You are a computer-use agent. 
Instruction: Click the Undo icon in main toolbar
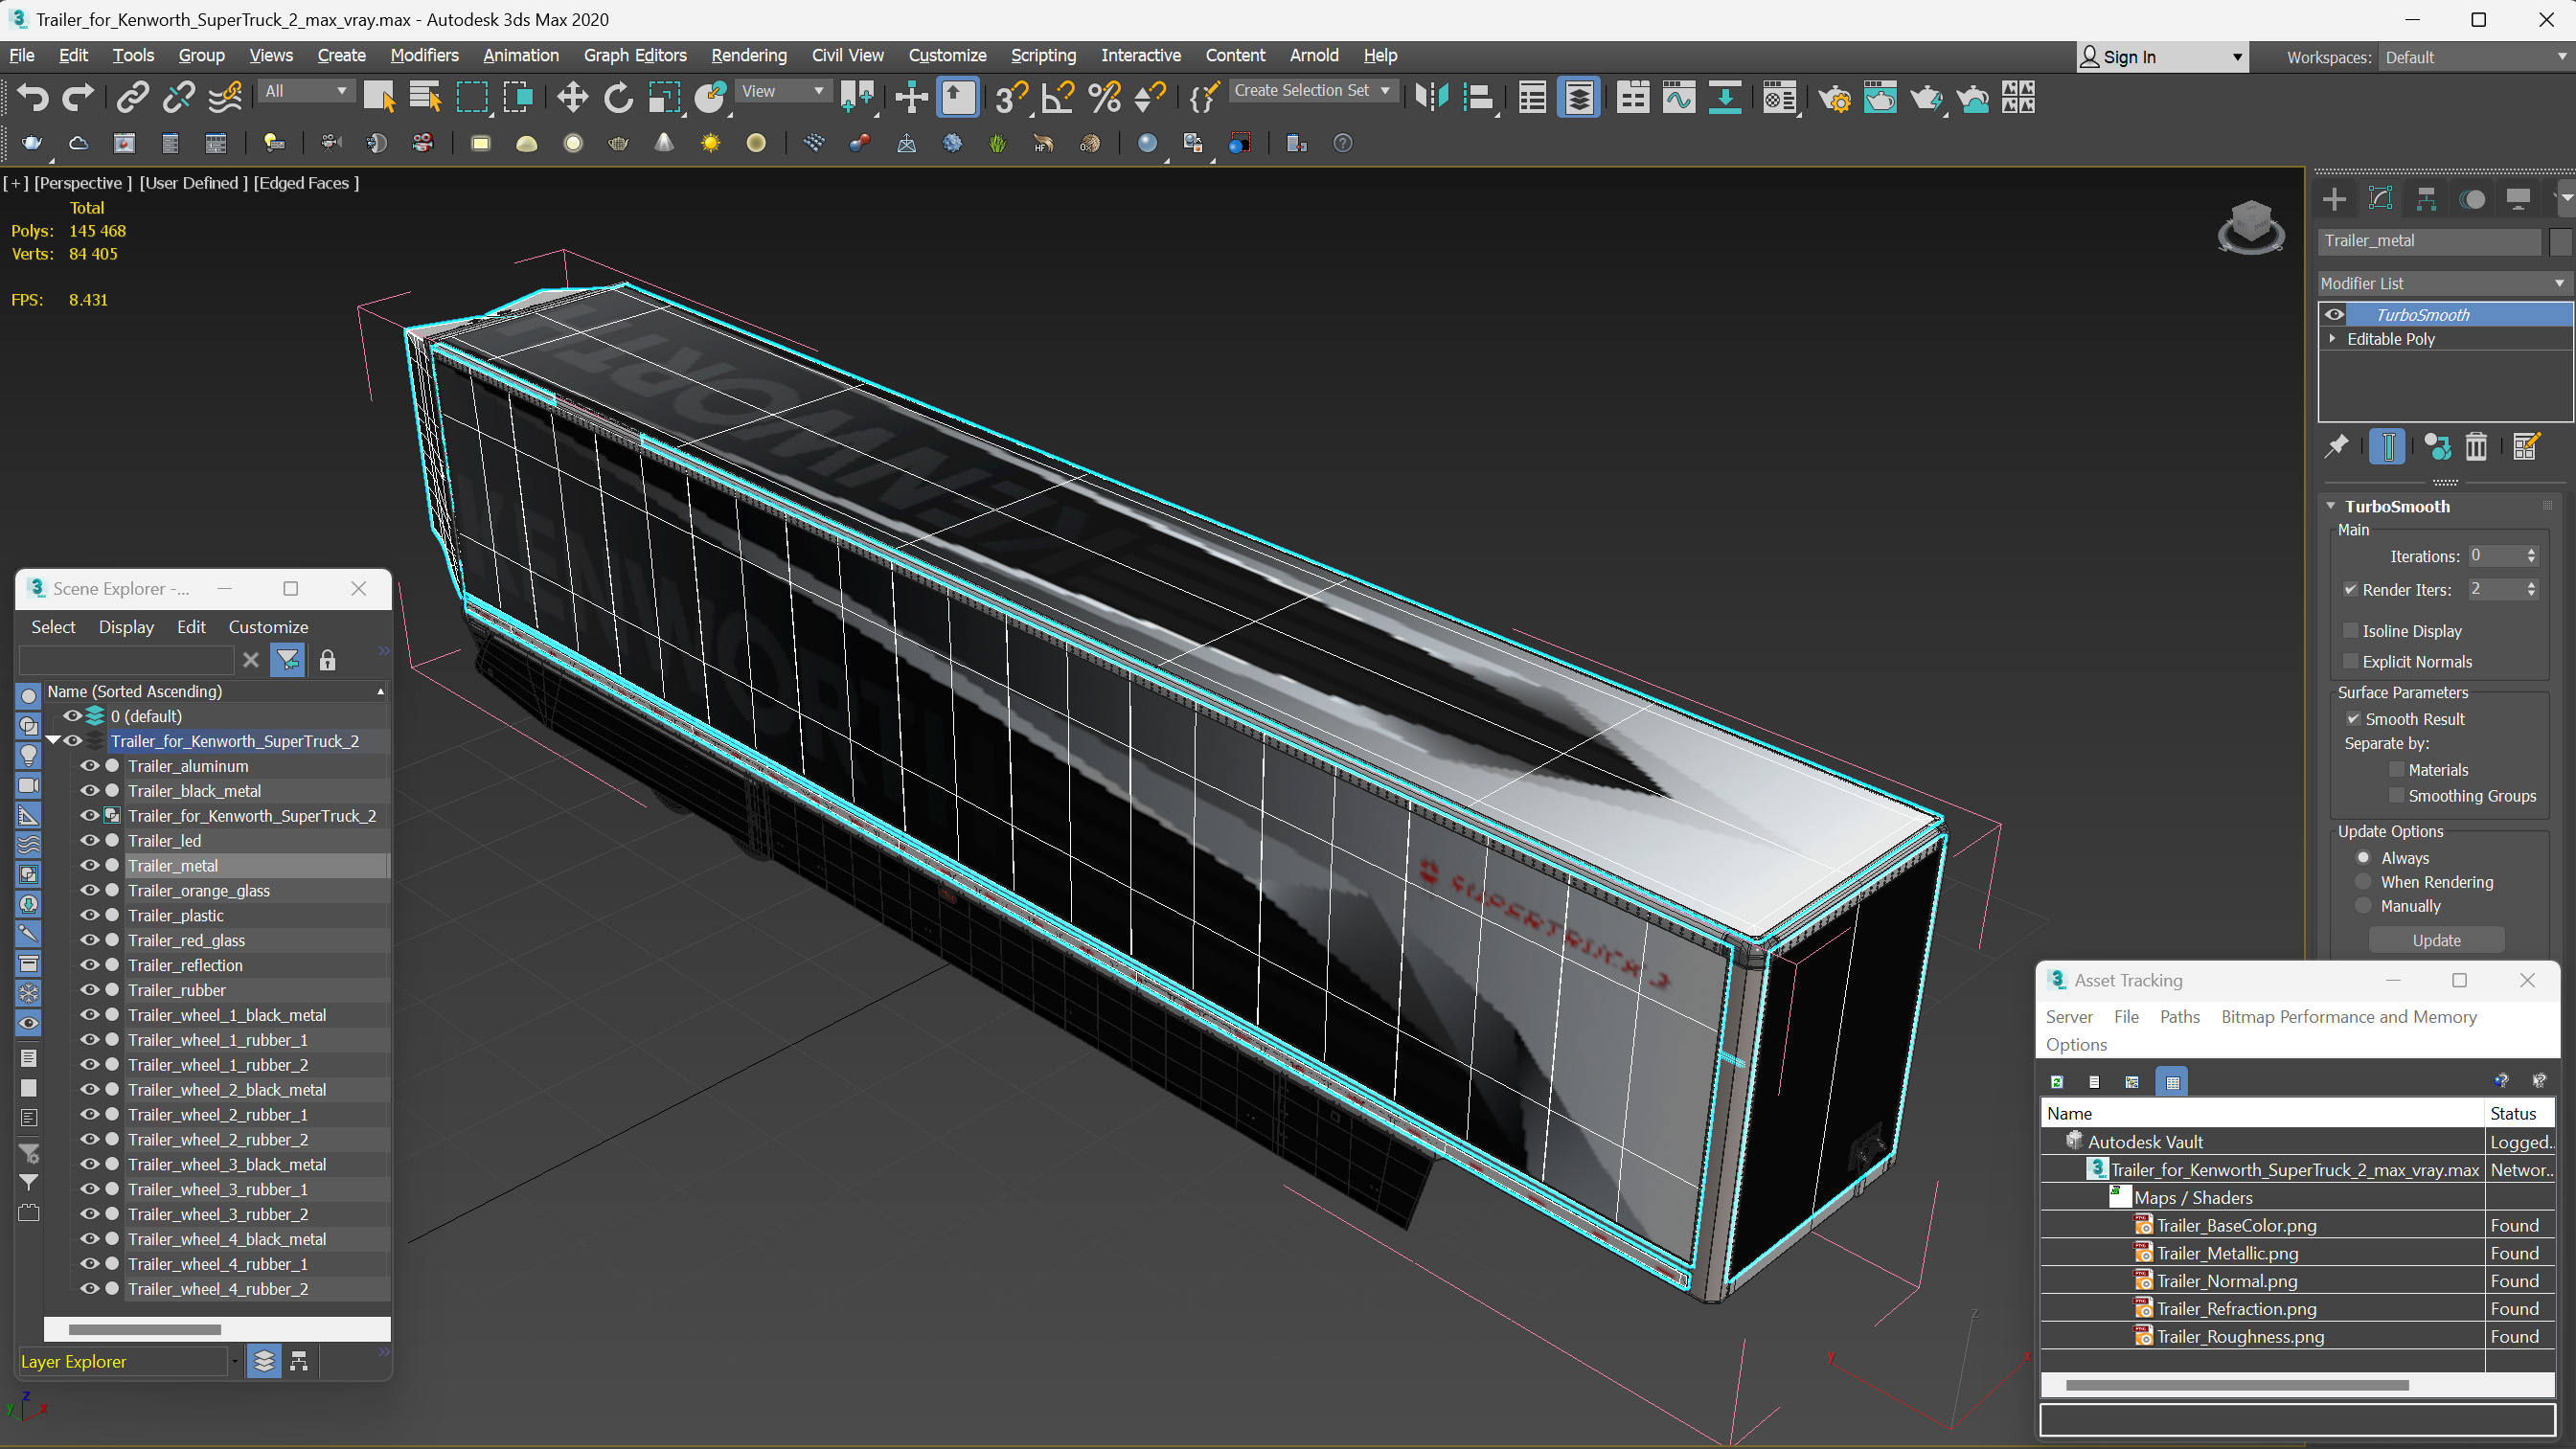coord(32,97)
